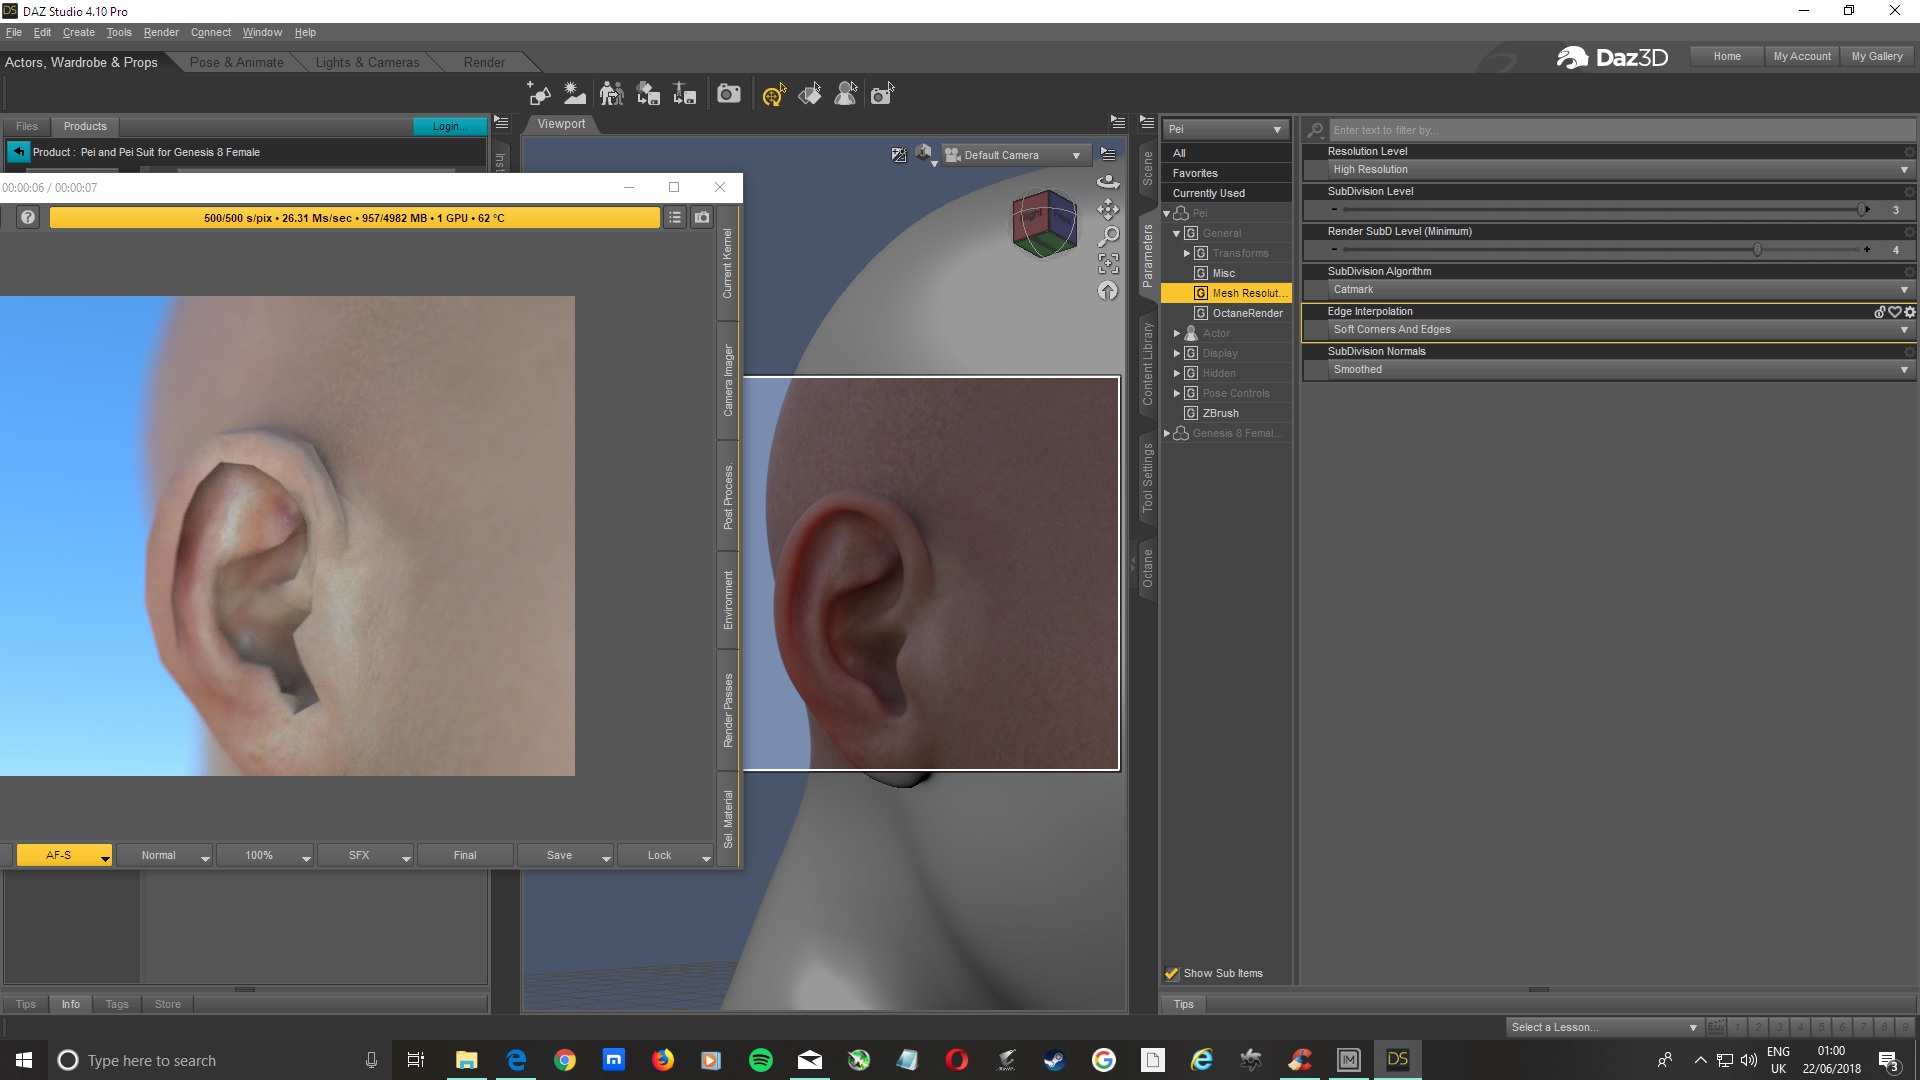Click the viewport pan arrows icon
Image resolution: width=1920 pixels, height=1080 pixels.
1108,210
